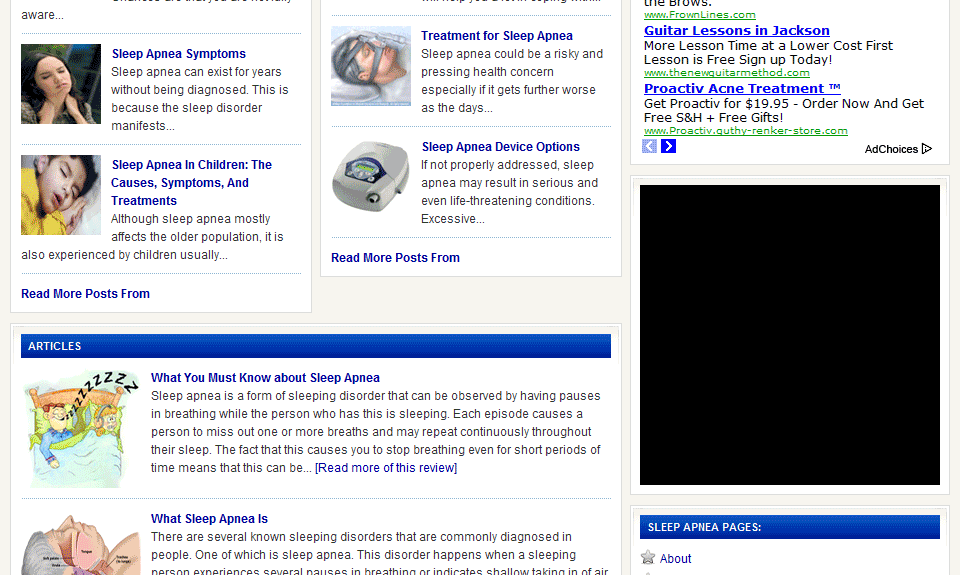Click the sleep apnea device machine thumbnail

coord(371,177)
